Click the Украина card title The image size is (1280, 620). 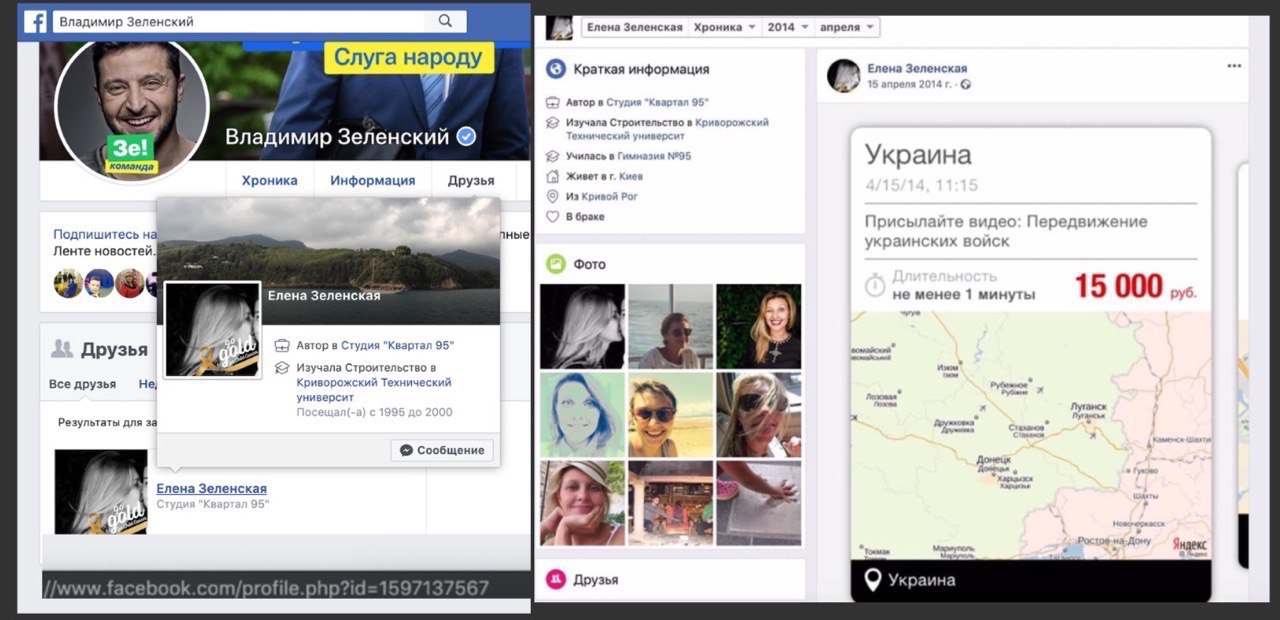point(918,155)
